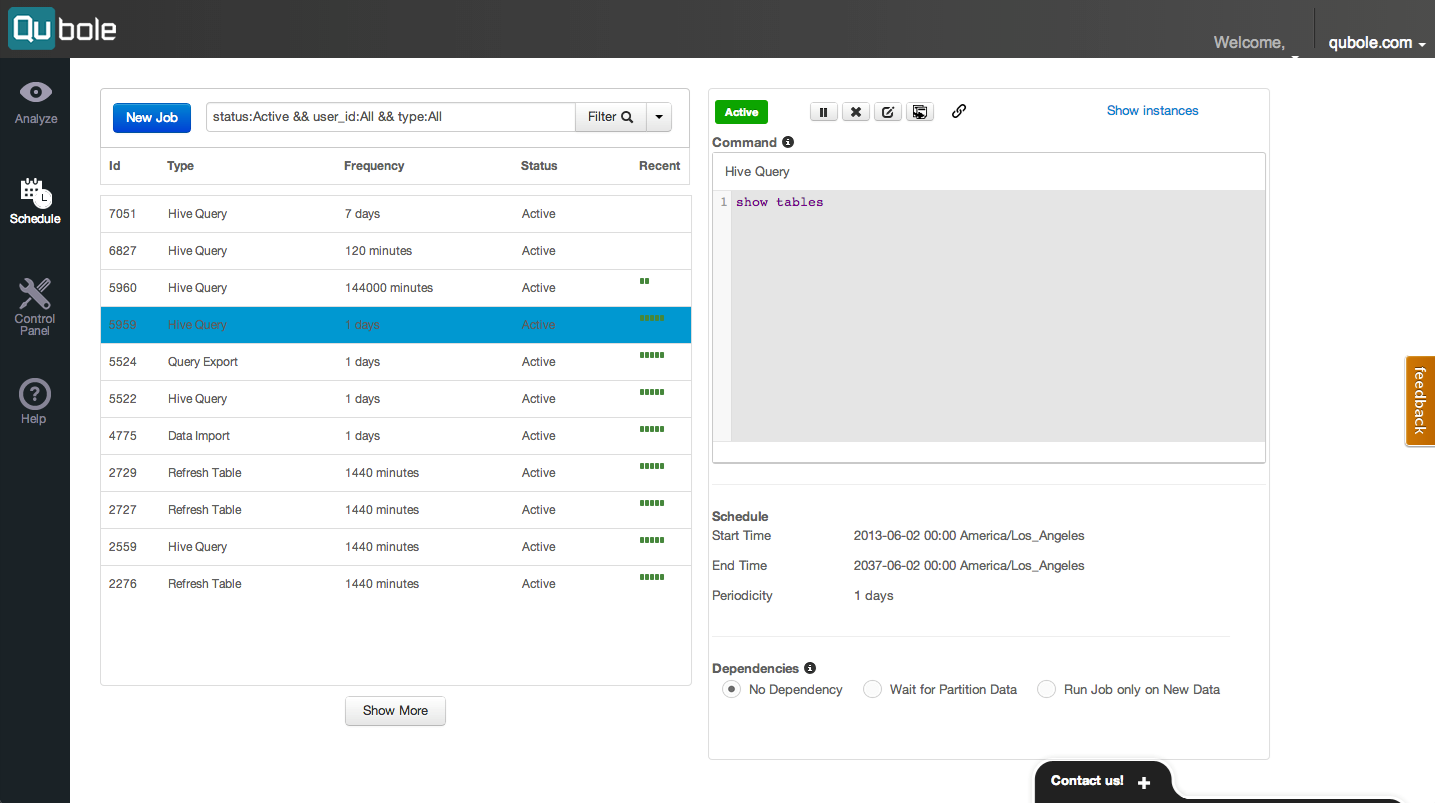Click the recent runs bars for job 5524
This screenshot has height=803, width=1435.
point(652,355)
